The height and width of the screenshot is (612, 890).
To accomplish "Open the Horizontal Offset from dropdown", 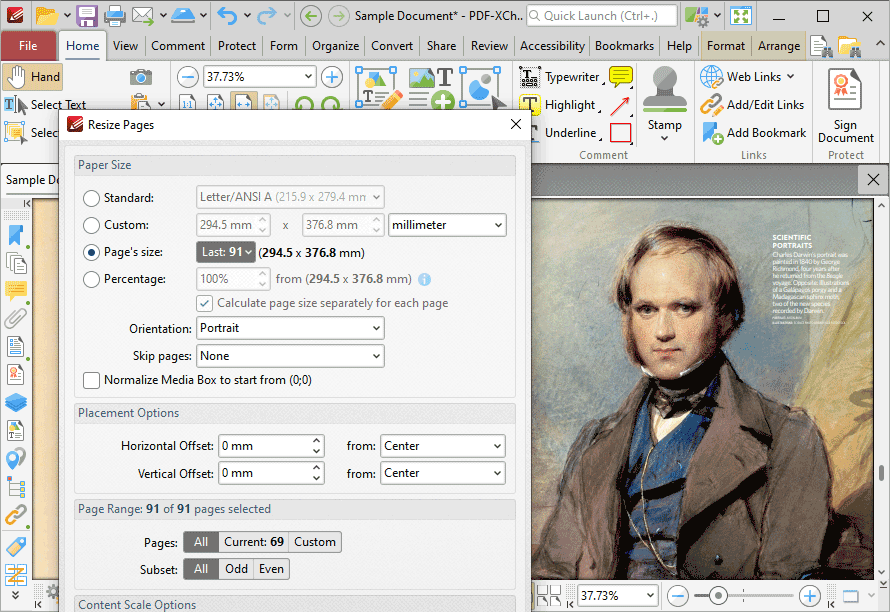I will click(443, 446).
